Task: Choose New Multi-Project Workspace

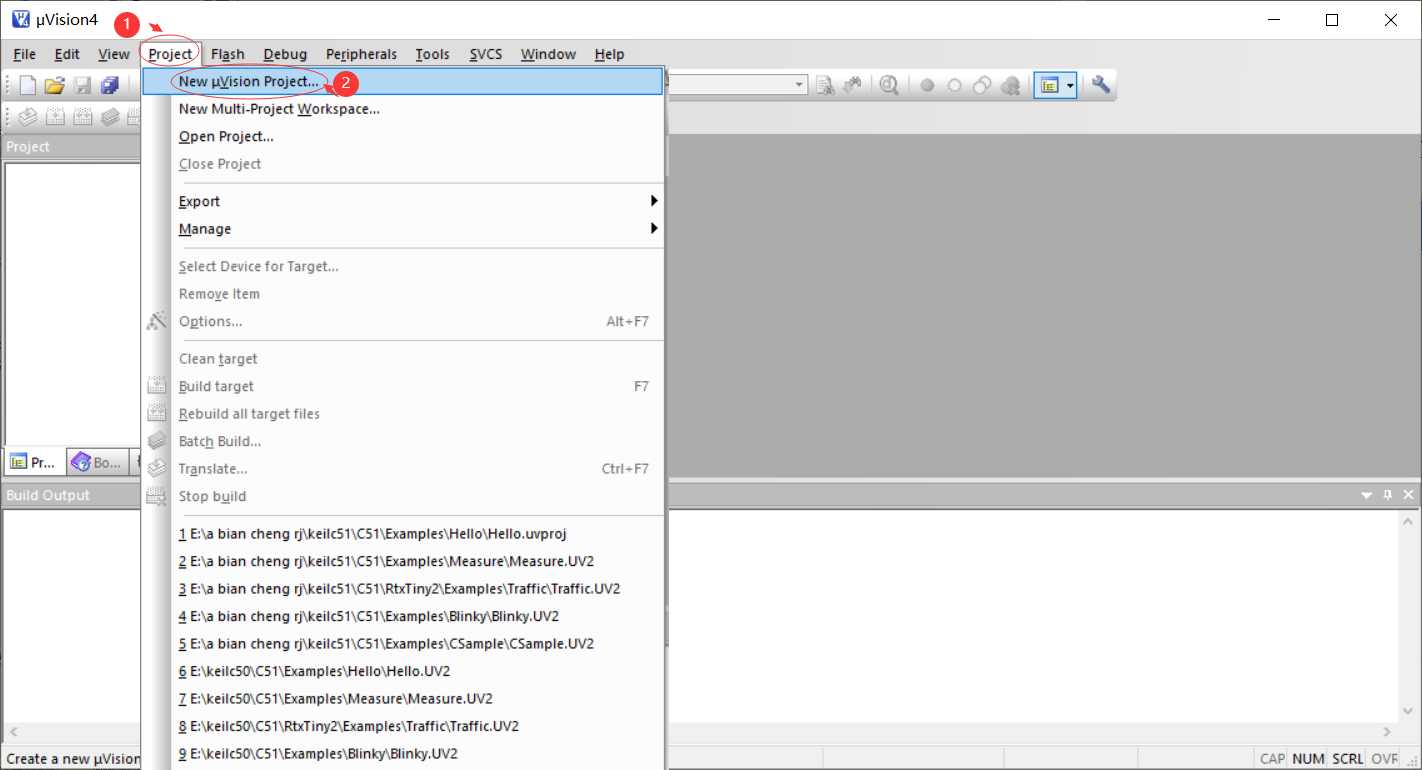Action: 403,109
